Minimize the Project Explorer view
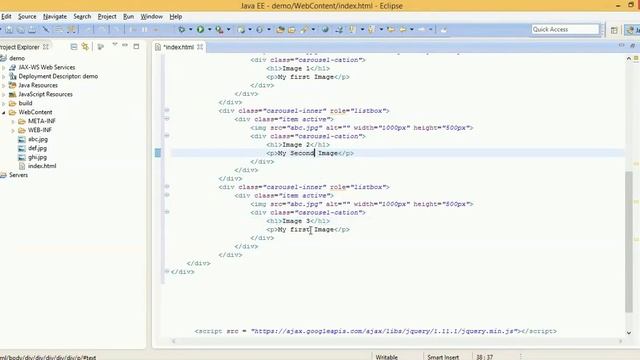This screenshot has height=360, width=640. pyautogui.click(x=125, y=46)
